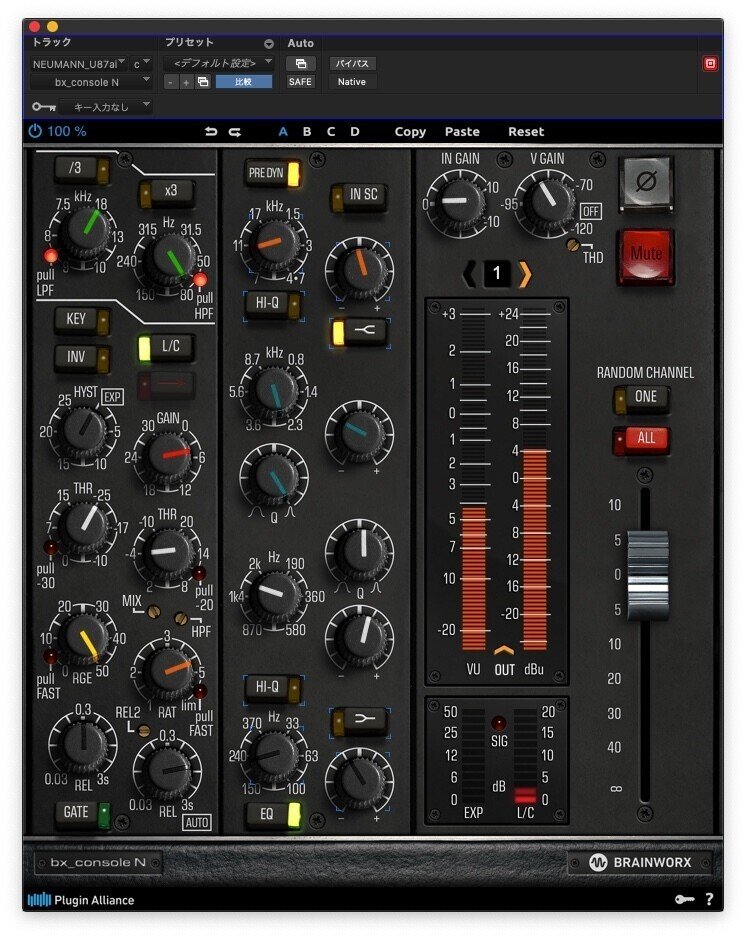The width and height of the screenshot is (746, 938).
Task: Click the V GAIN knob
Action: click(548, 202)
